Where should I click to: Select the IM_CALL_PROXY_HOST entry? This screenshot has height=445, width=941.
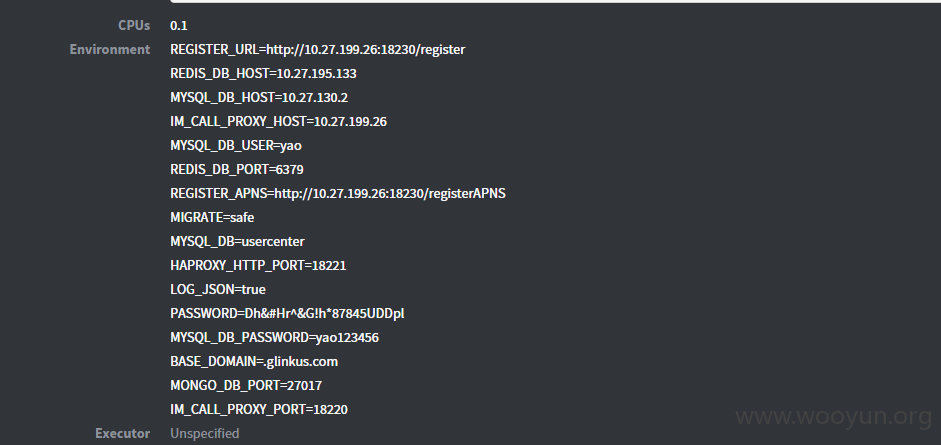coord(278,121)
